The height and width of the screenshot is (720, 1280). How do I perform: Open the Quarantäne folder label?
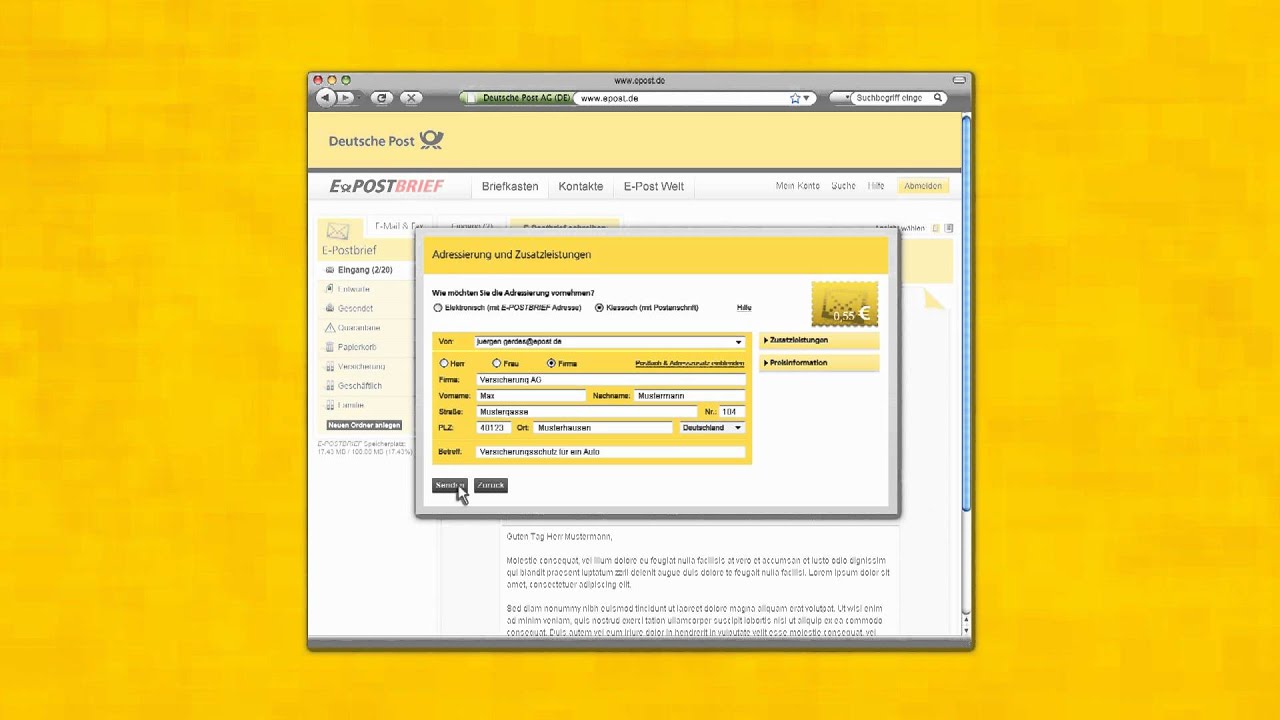pos(359,328)
